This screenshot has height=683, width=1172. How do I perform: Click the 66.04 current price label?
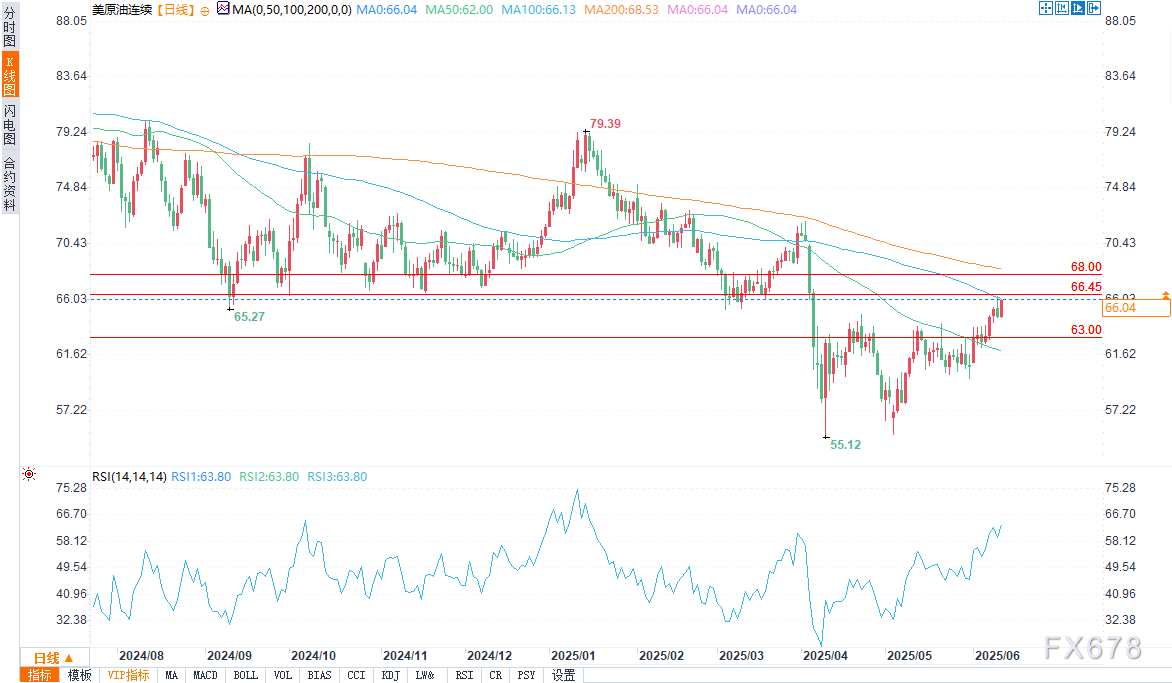pyautogui.click(x=1135, y=308)
